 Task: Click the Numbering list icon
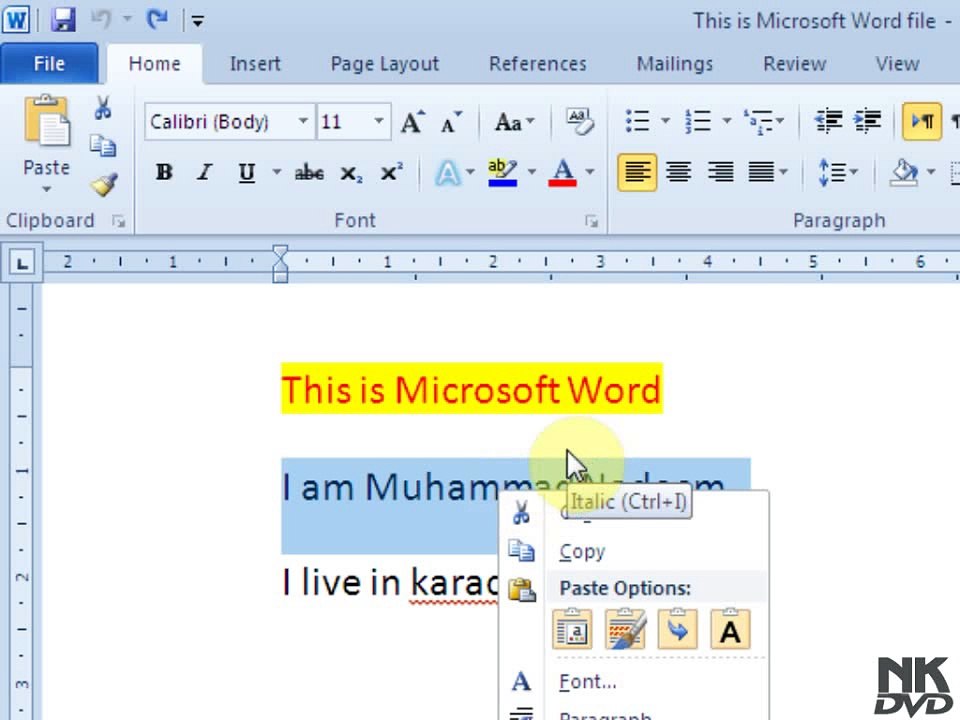click(698, 121)
